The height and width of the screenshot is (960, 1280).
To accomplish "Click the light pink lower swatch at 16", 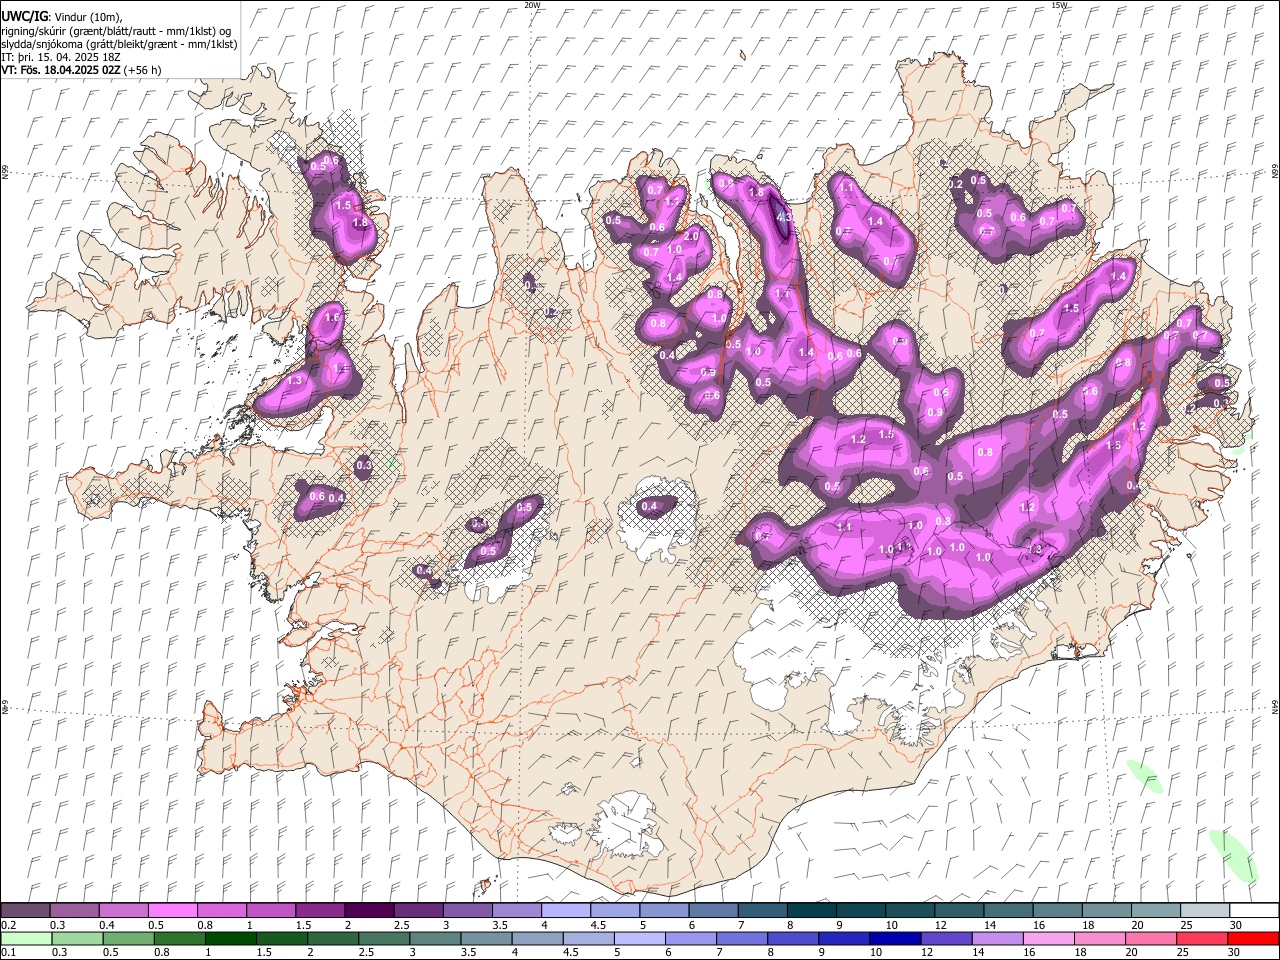I will point(1048,938).
